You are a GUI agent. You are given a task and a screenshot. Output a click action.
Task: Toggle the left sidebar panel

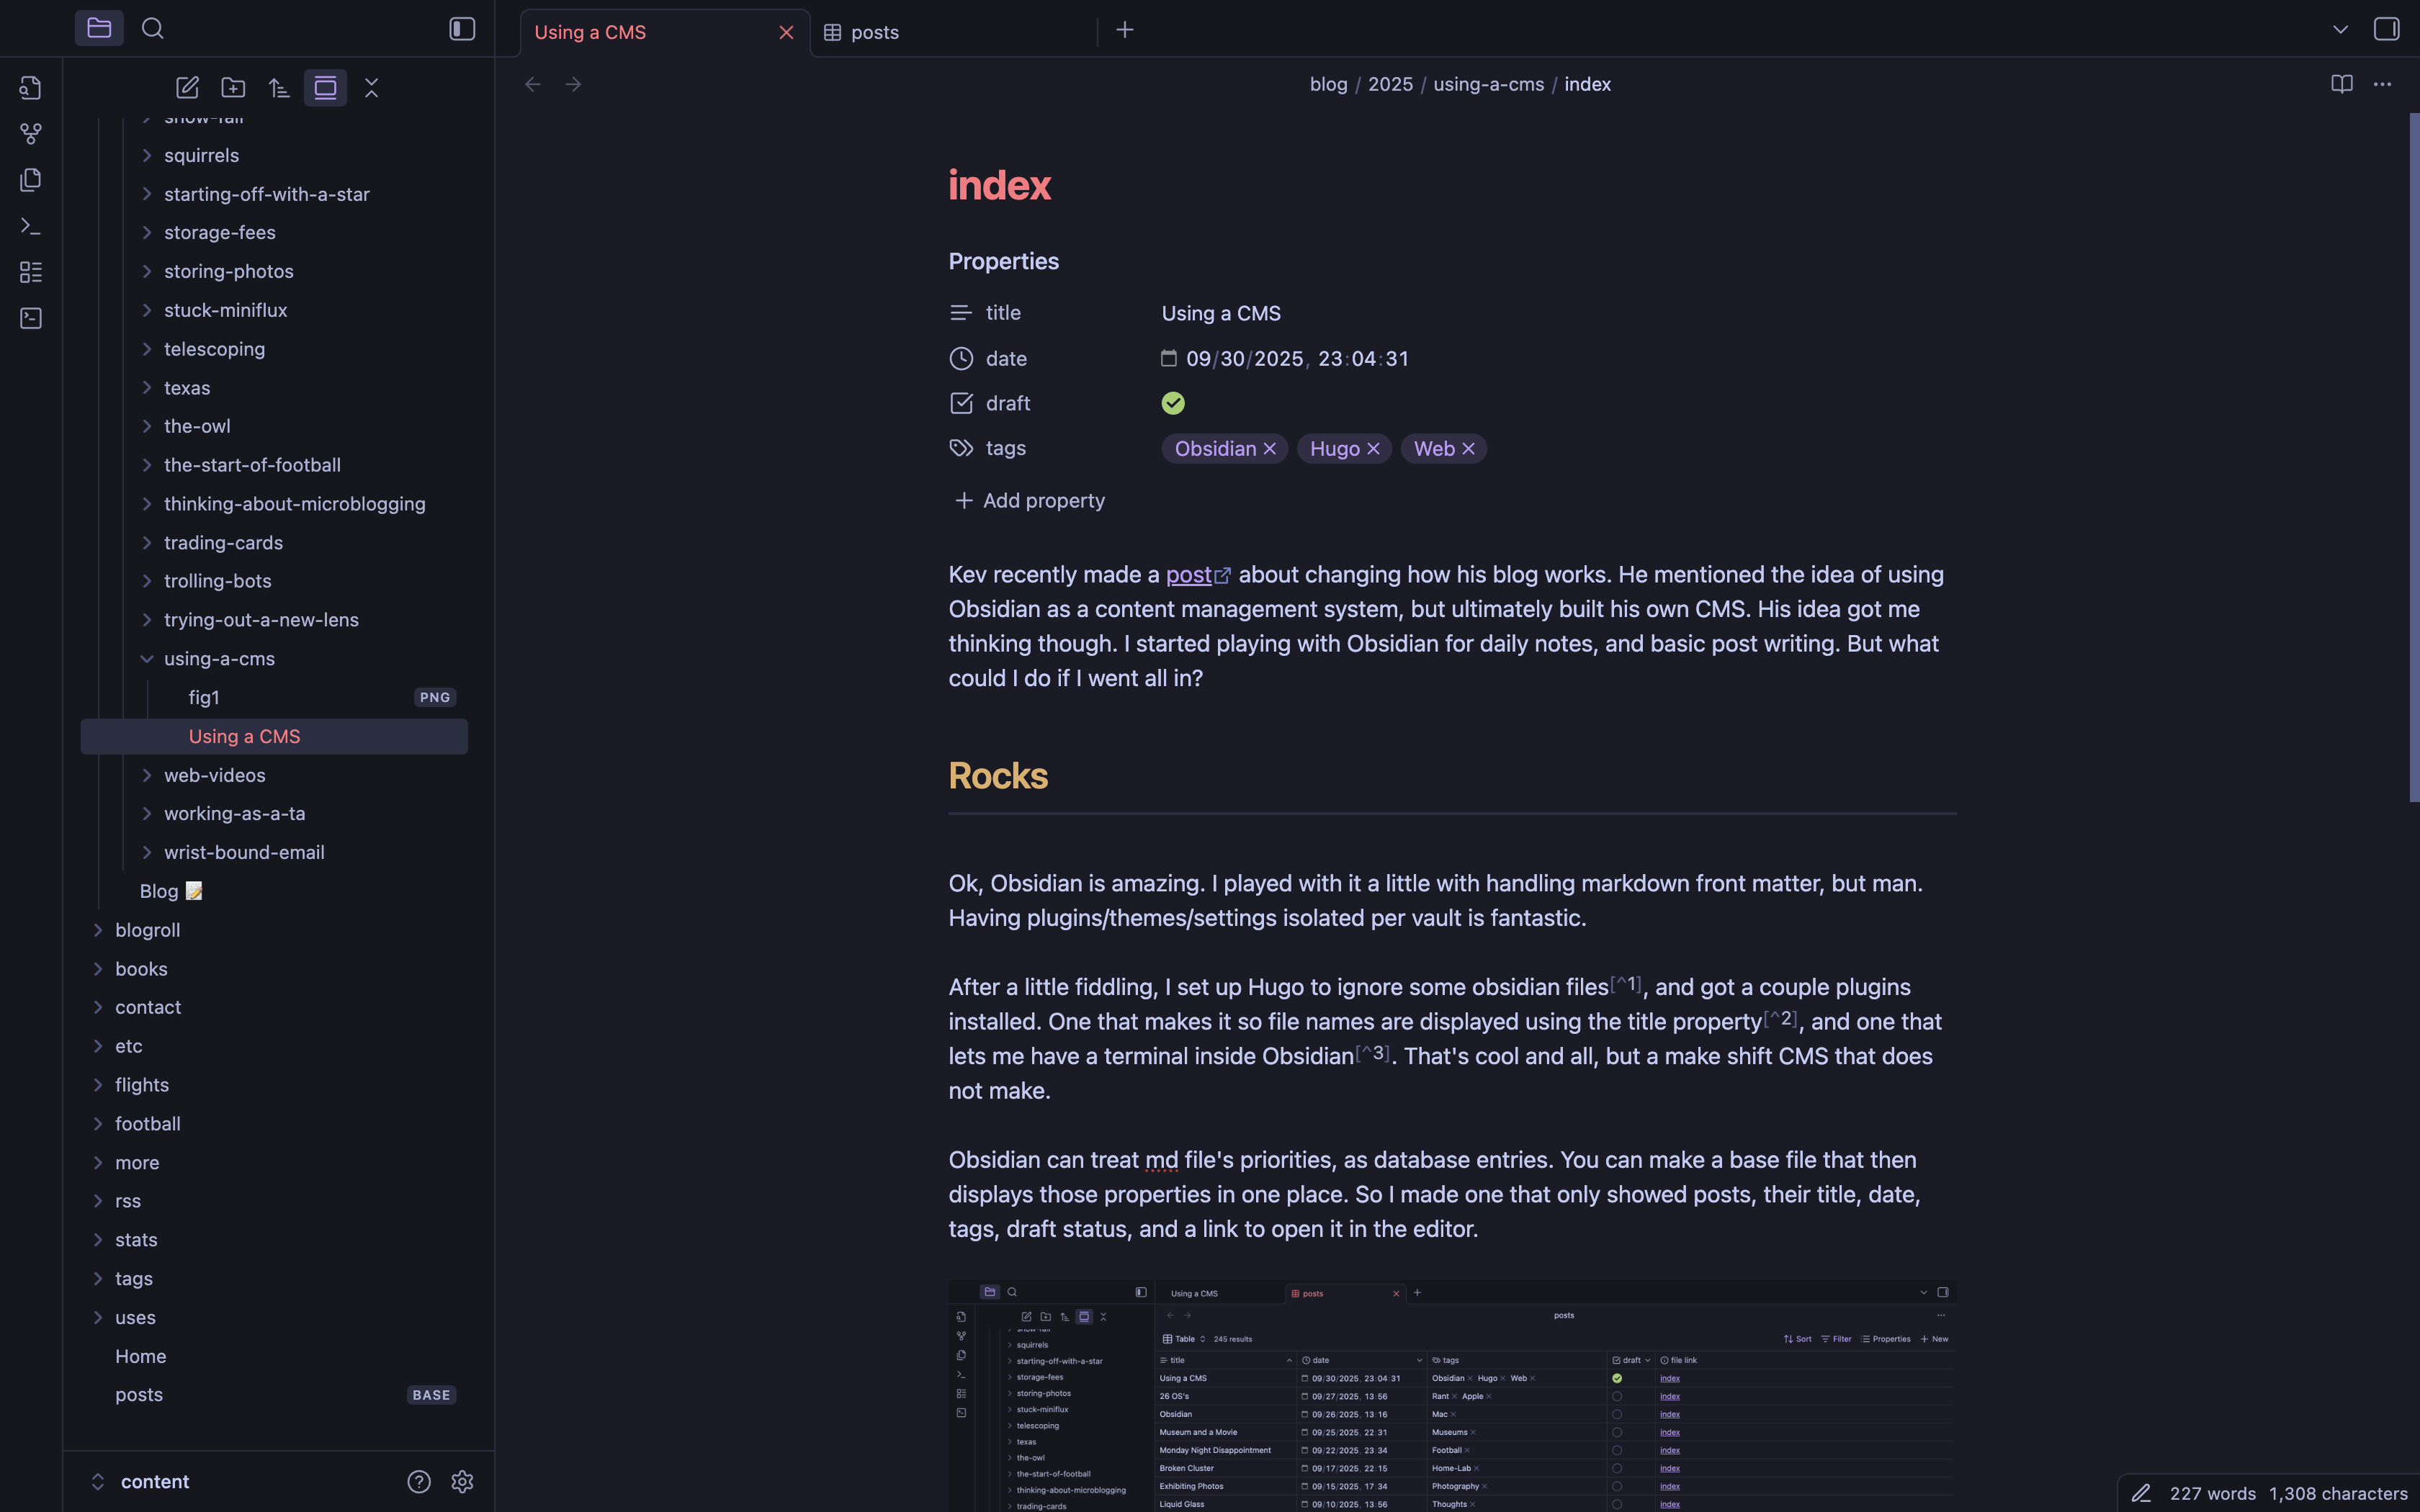[x=461, y=29]
